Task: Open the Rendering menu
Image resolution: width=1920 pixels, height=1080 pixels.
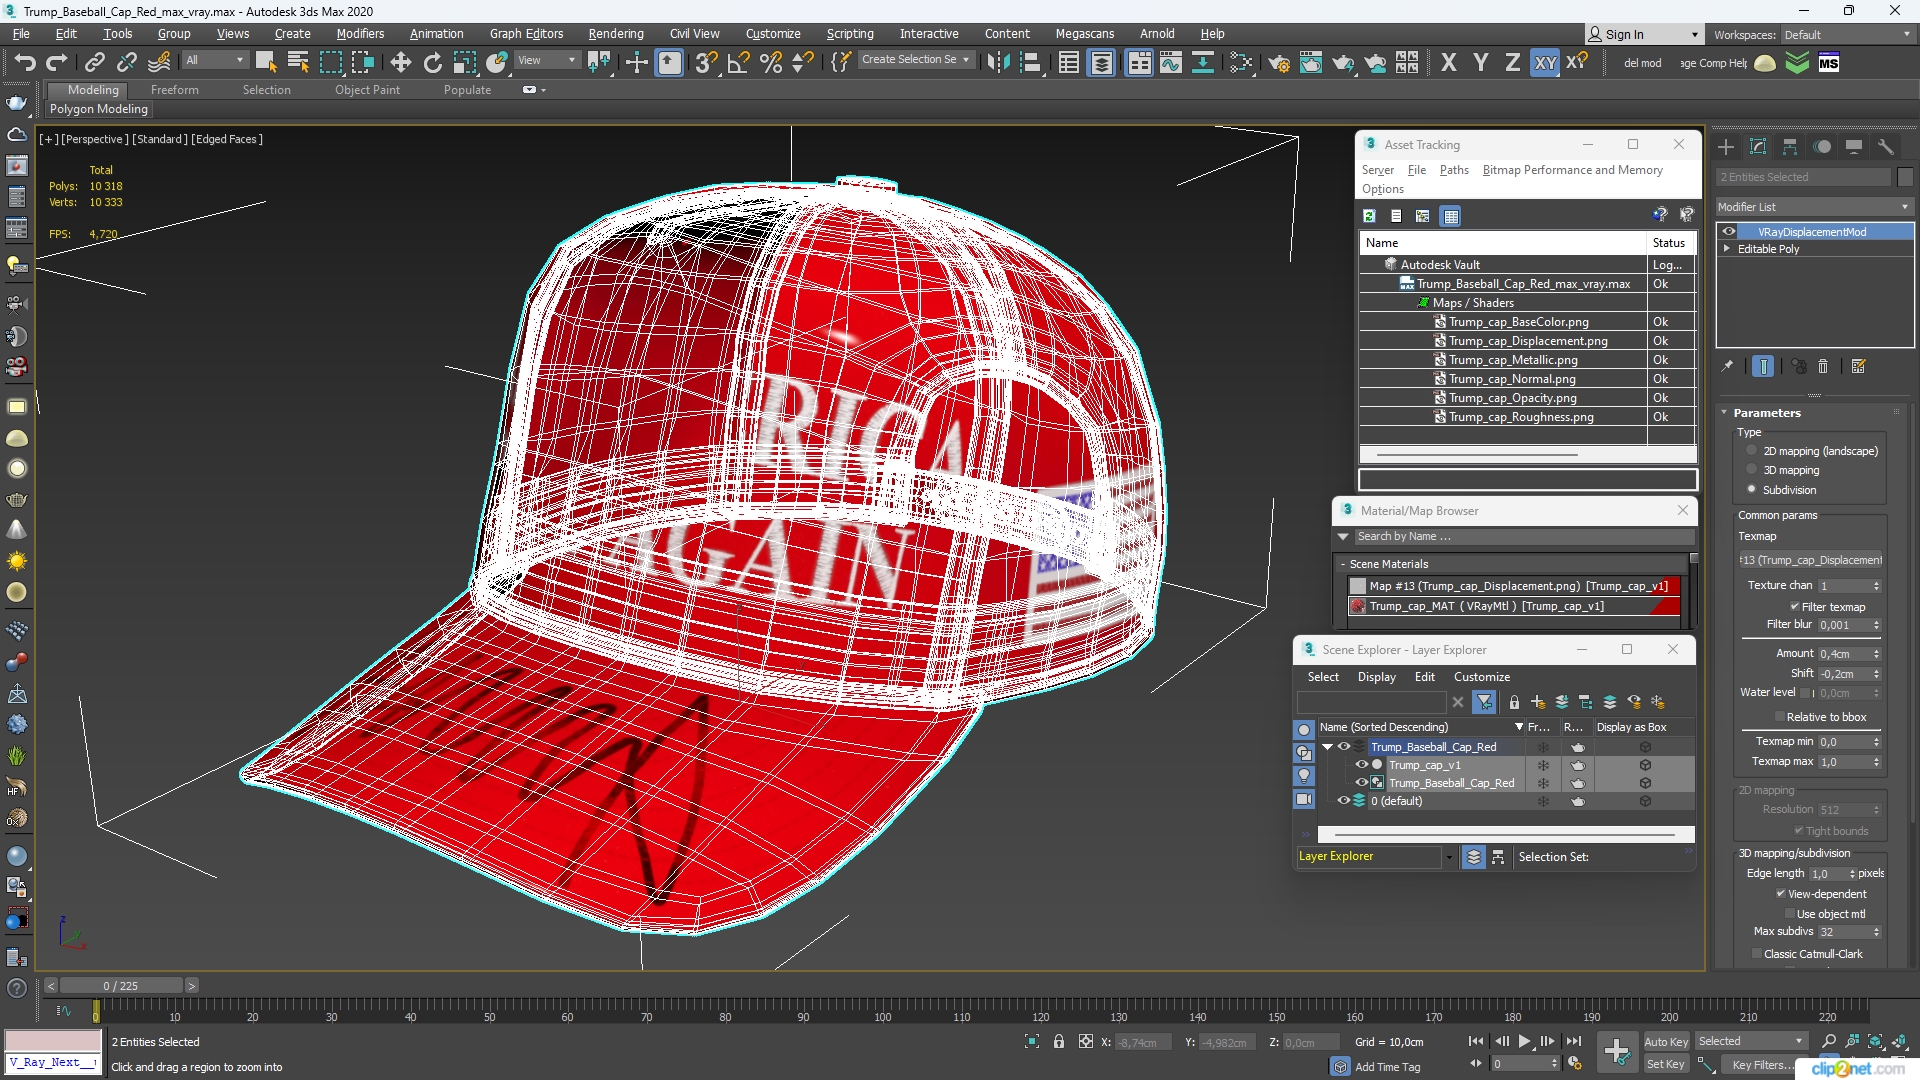Action: click(615, 34)
